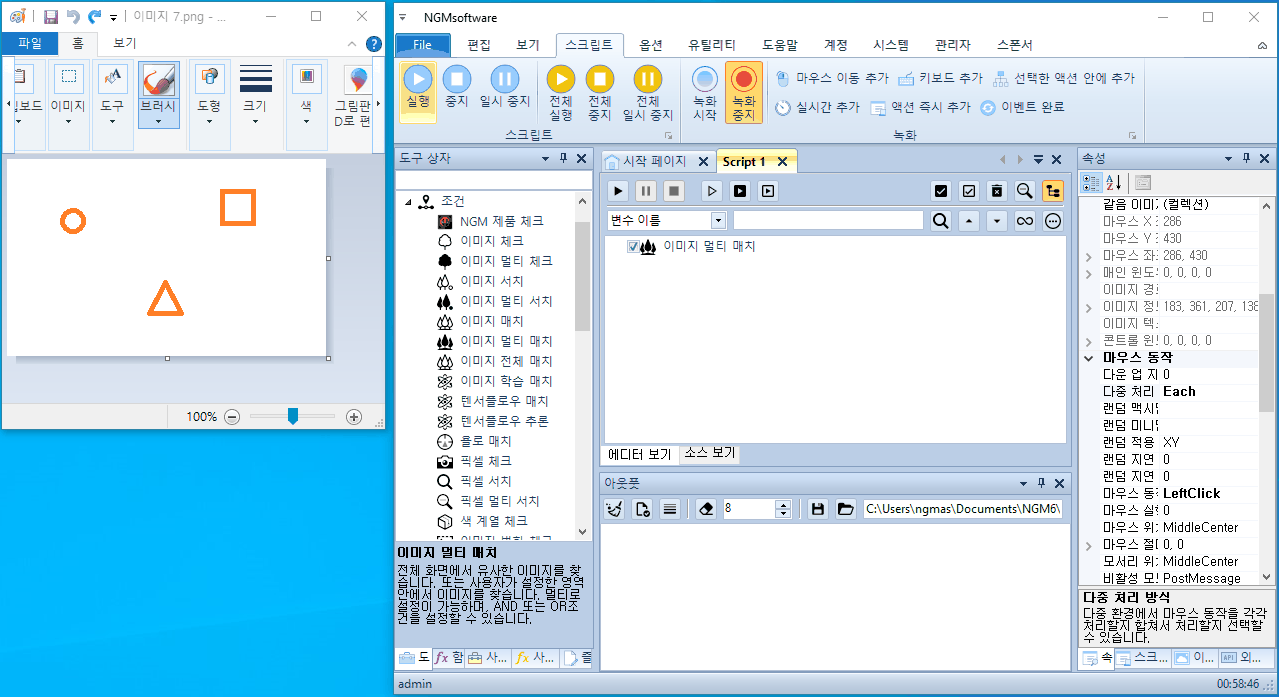The image size is (1279, 697).
Task: Collapse the 조건 tree node
Action: 409,202
